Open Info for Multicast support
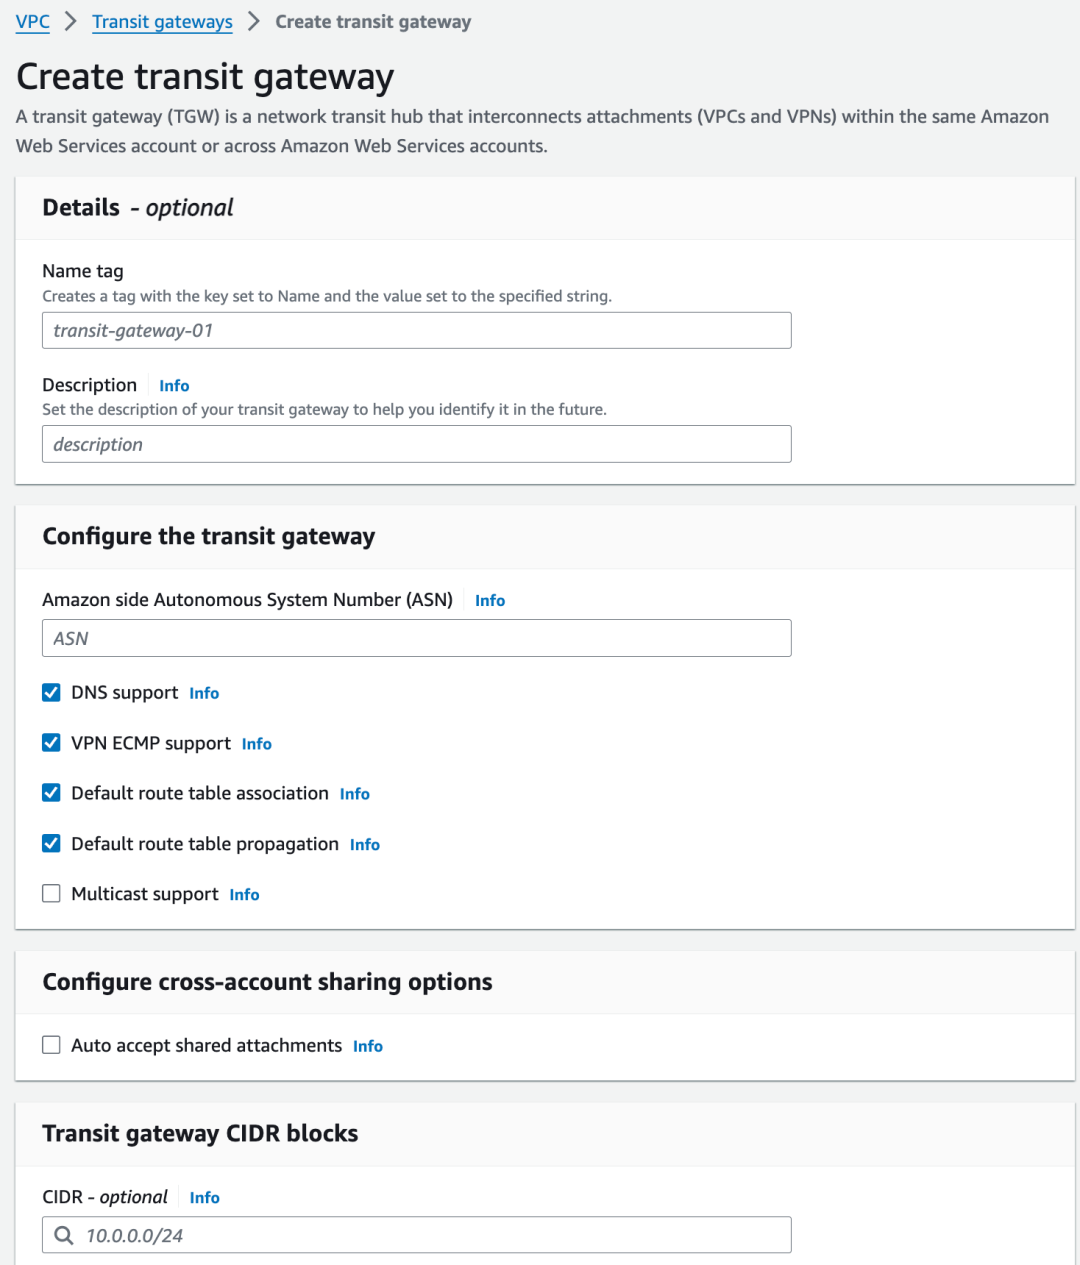This screenshot has height=1265, width=1080. point(244,895)
